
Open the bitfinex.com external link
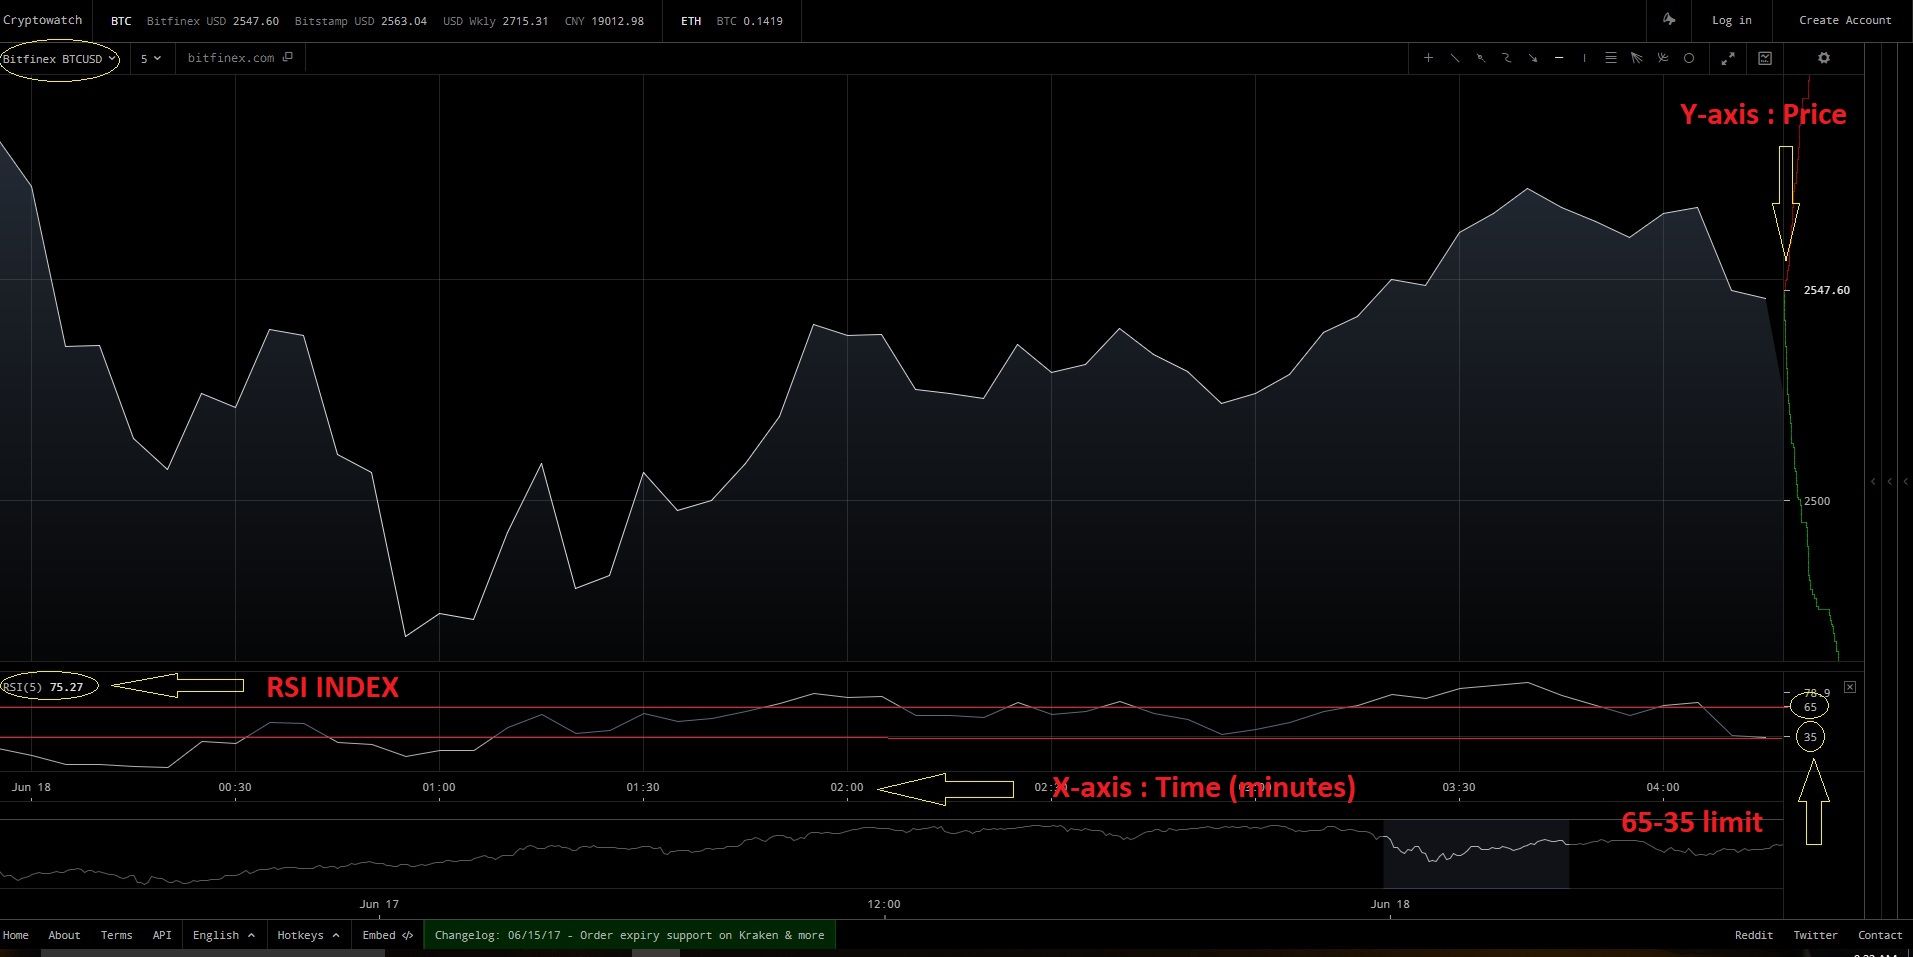240,58
